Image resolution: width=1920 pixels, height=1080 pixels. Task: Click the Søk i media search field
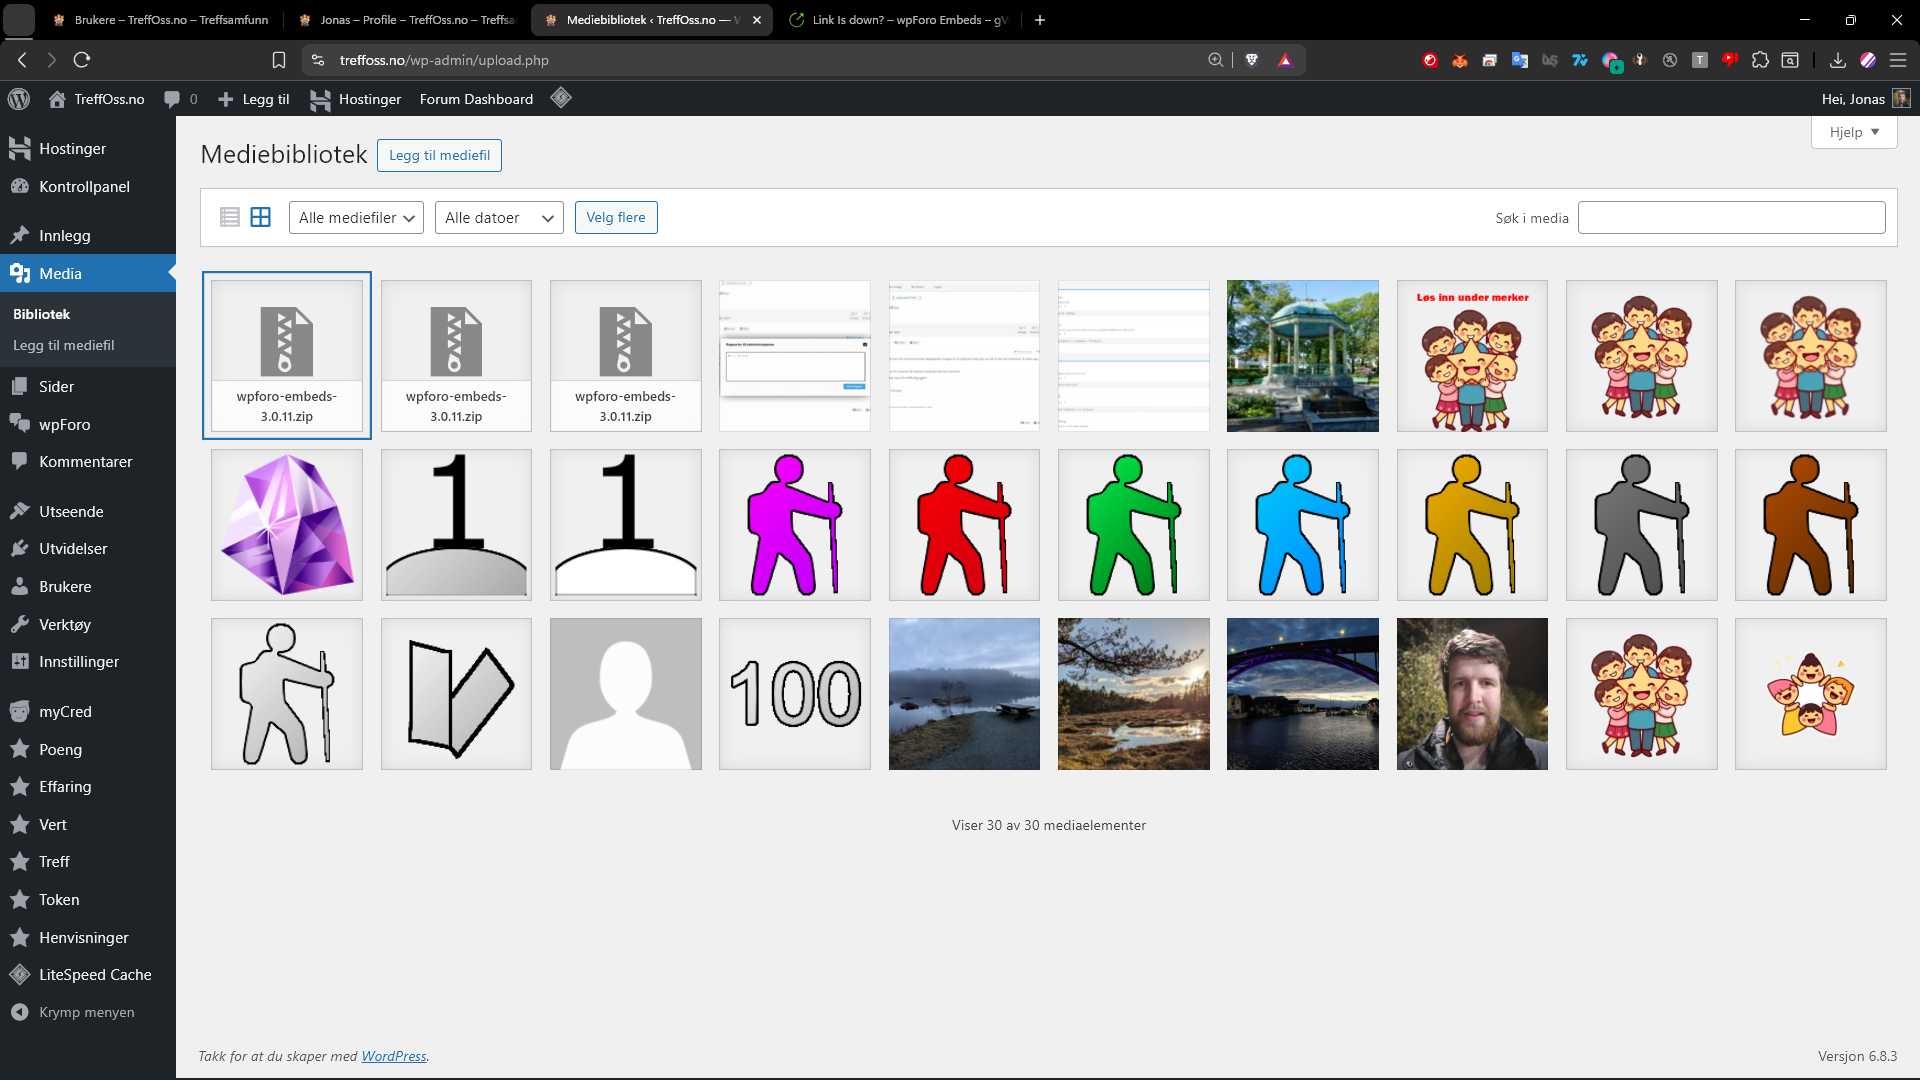point(1730,217)
